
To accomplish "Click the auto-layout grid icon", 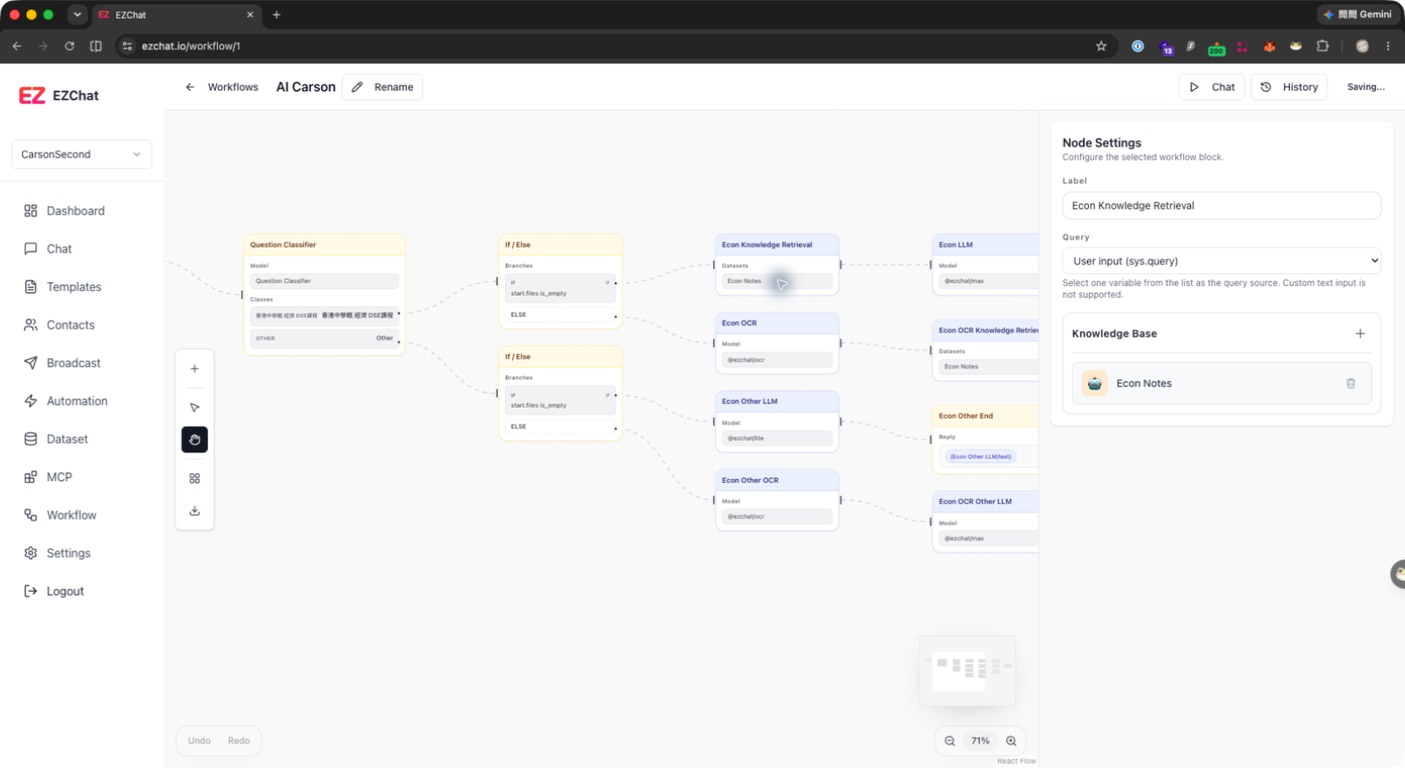I will 194,478.
